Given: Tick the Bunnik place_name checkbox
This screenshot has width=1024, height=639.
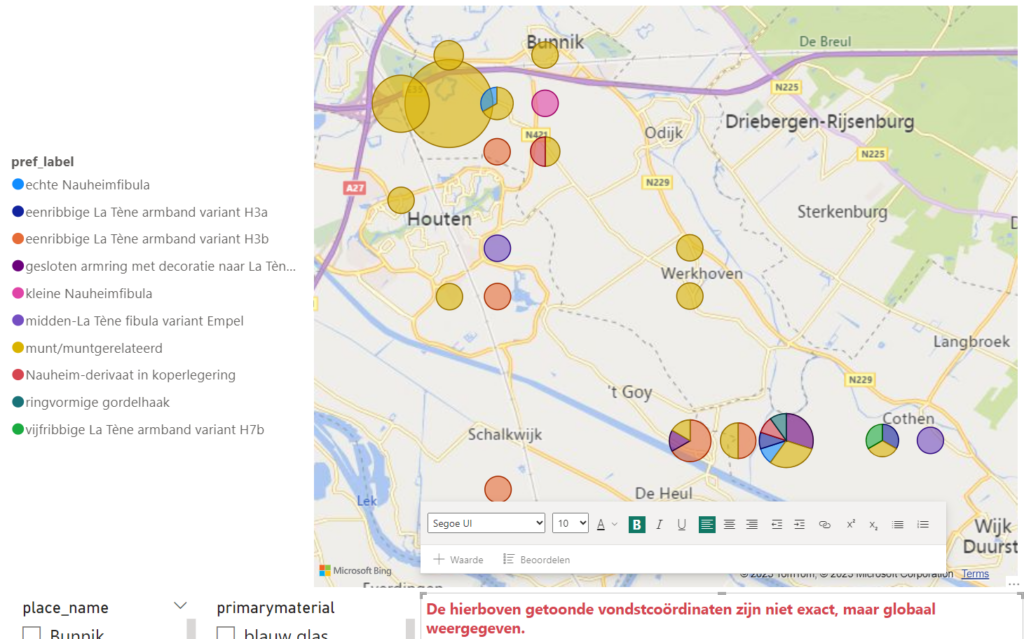Looking at the screenshot, I should (32, 634).
